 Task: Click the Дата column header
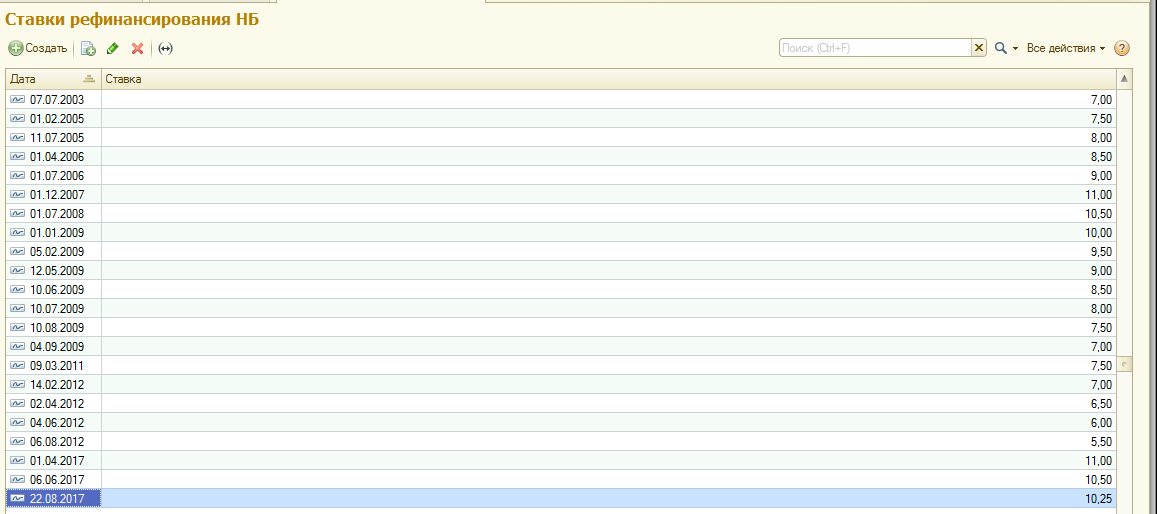click(x=53, y=79)
